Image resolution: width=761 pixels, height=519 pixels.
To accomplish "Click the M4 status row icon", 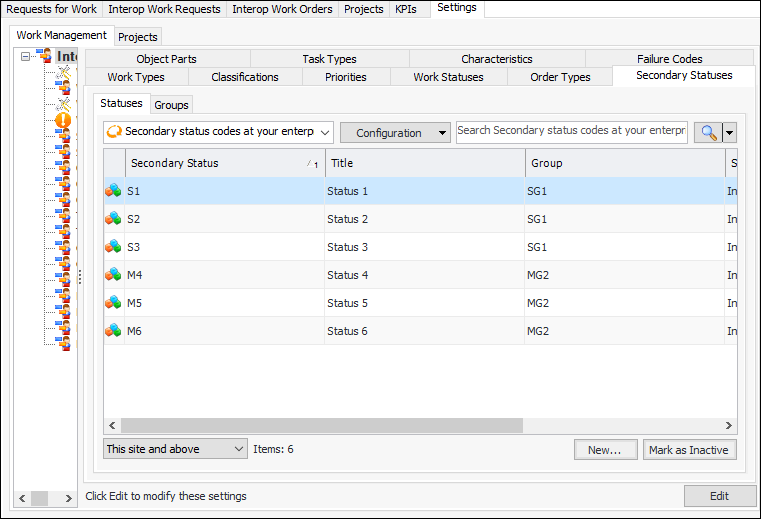I will coord(114,275).
